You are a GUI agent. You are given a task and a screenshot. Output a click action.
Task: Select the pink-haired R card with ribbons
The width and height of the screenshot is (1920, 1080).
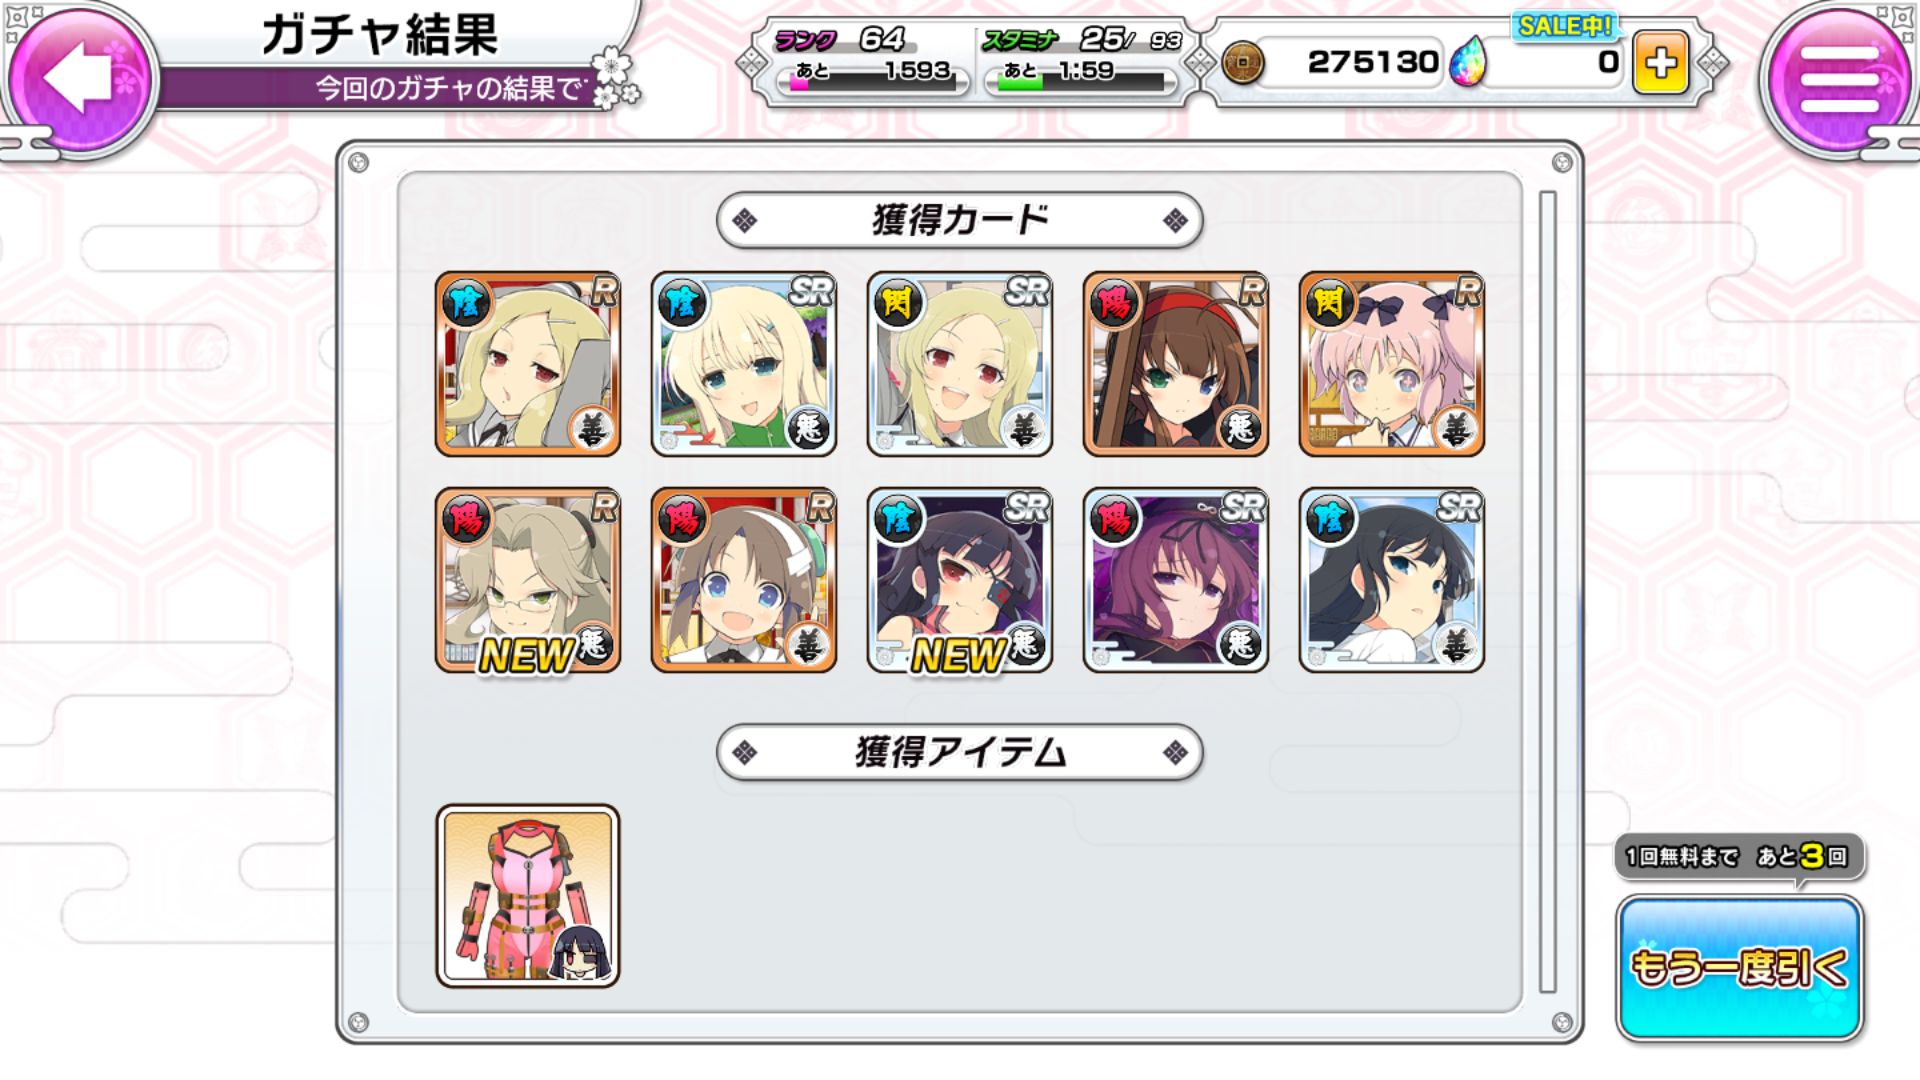click(x=1392, y=364)
